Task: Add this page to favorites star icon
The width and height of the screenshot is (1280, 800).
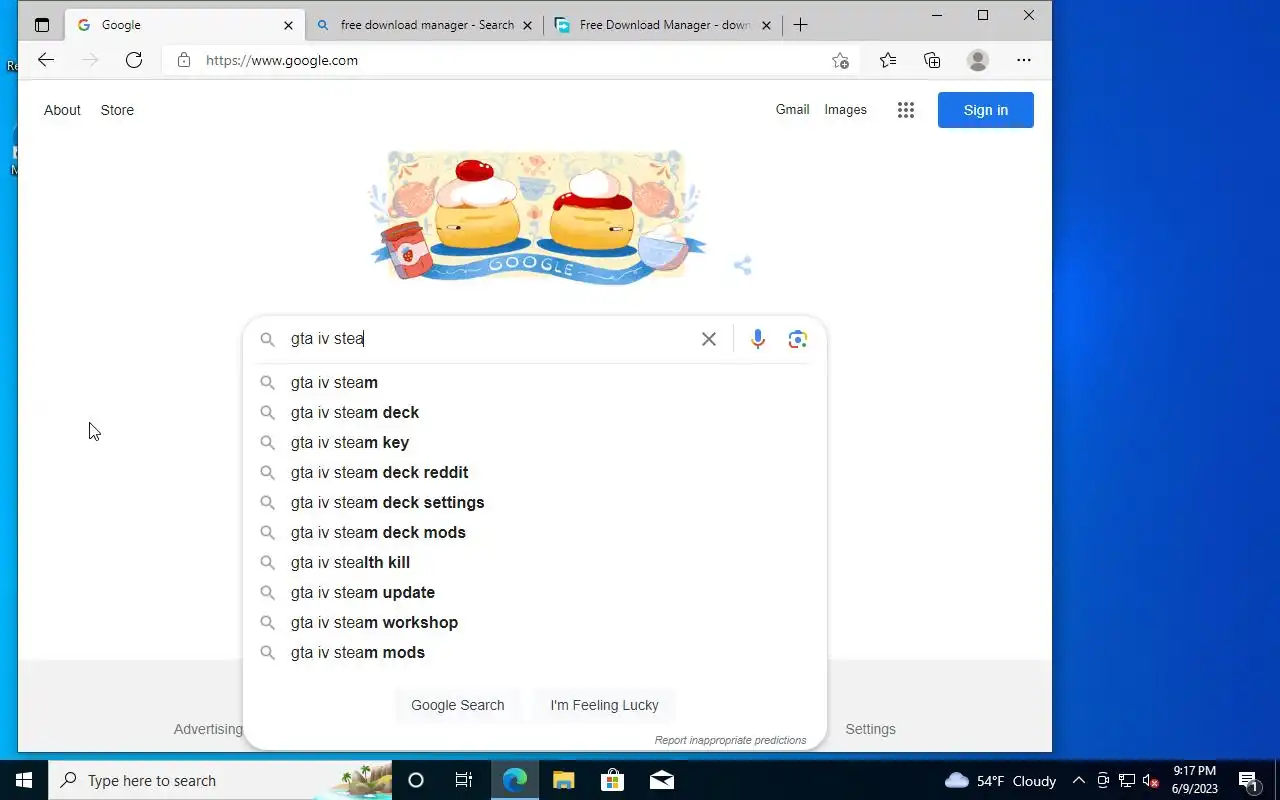Action: (x=840, y=60)
